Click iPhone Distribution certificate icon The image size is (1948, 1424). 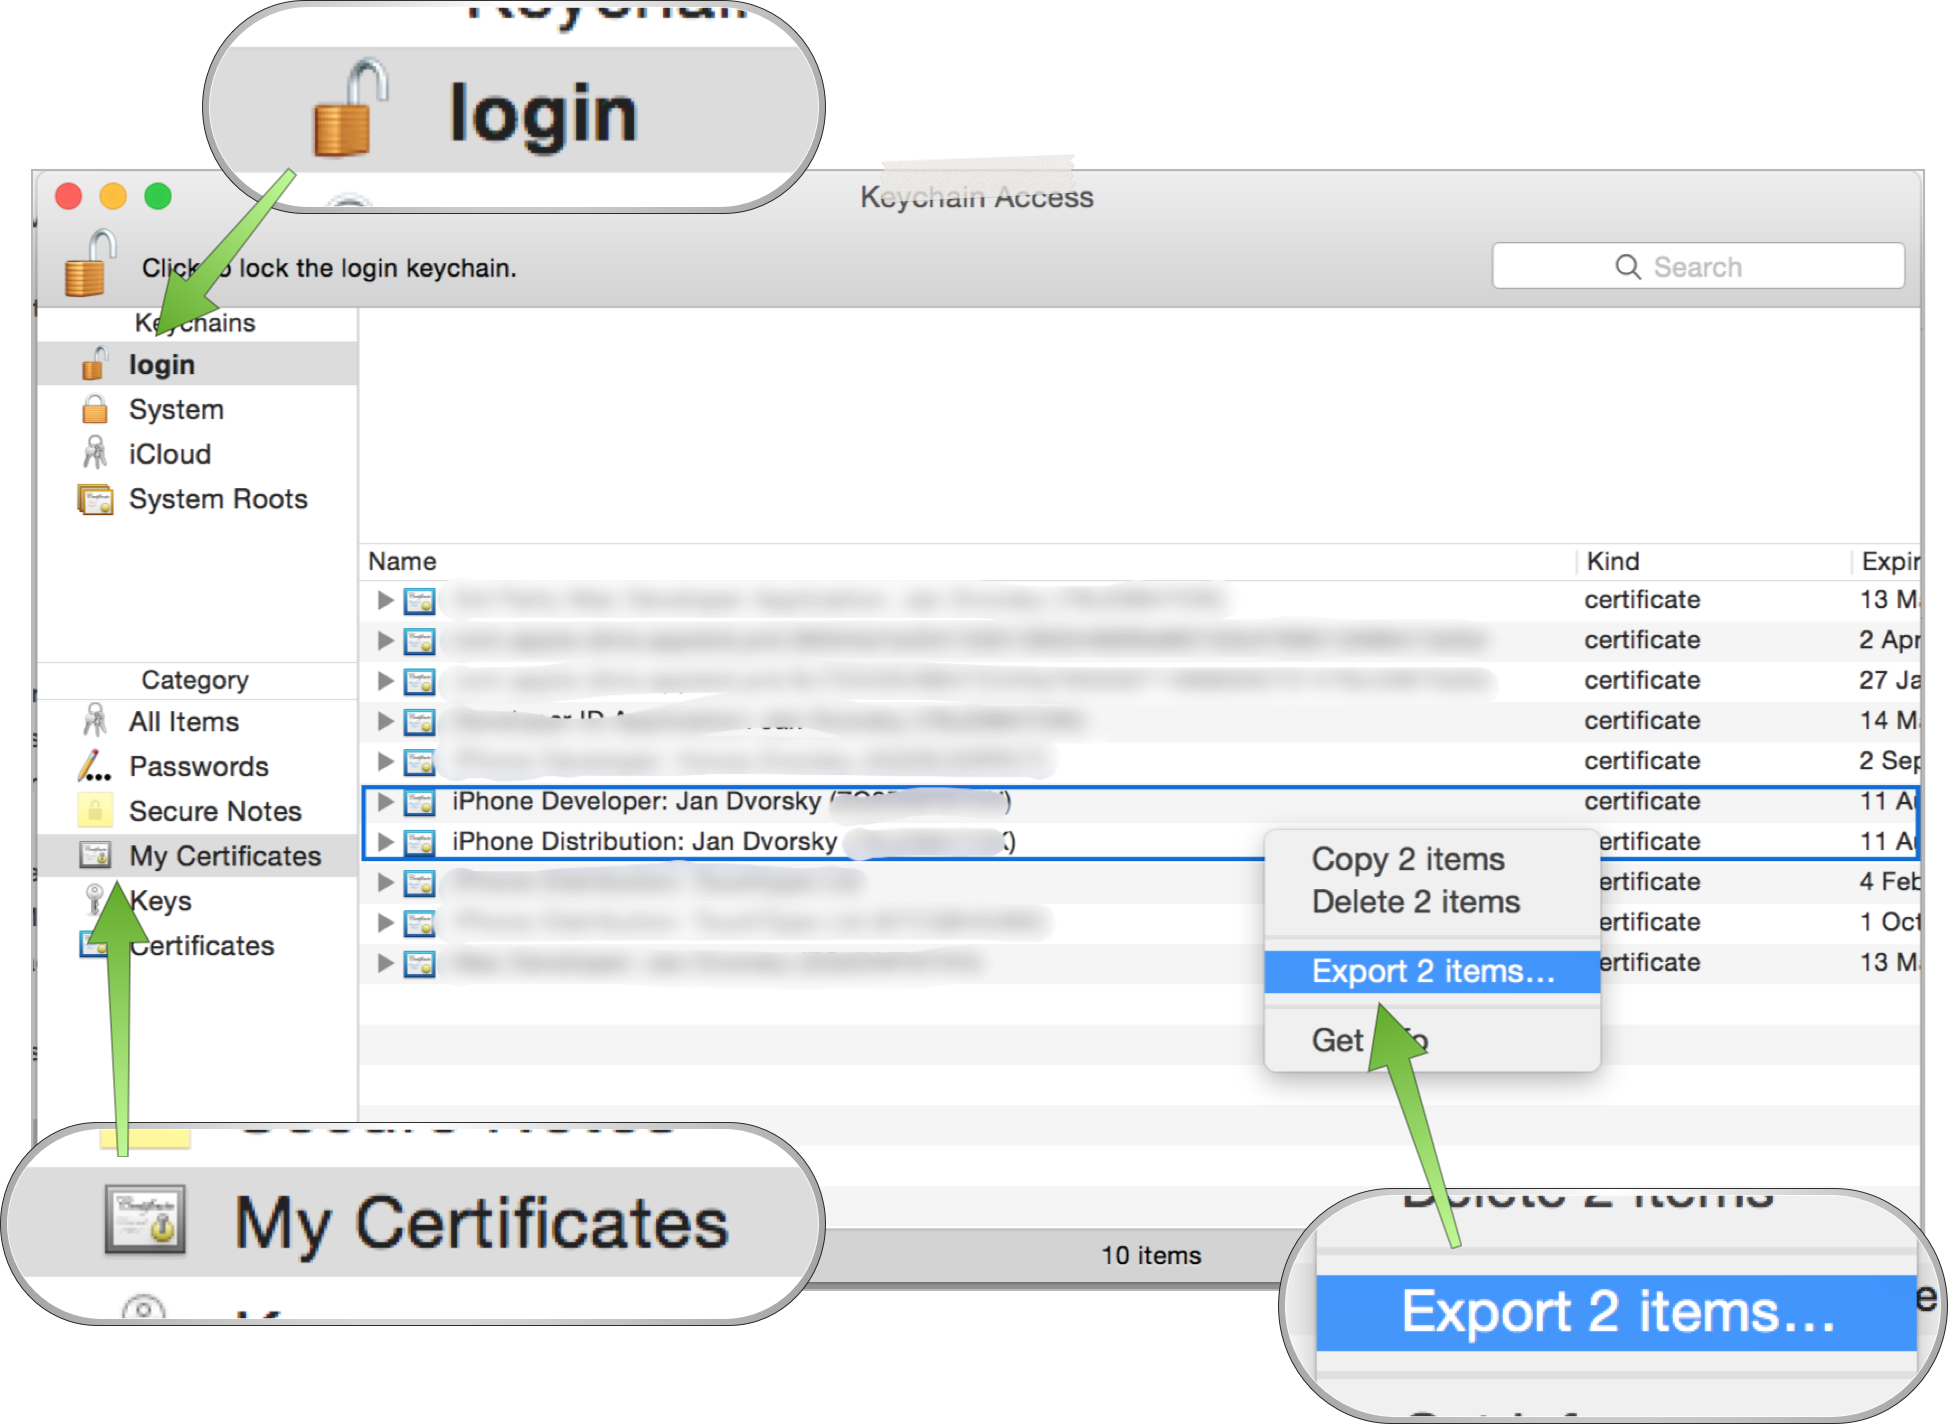pyautogui.click(x=419, y=842)
